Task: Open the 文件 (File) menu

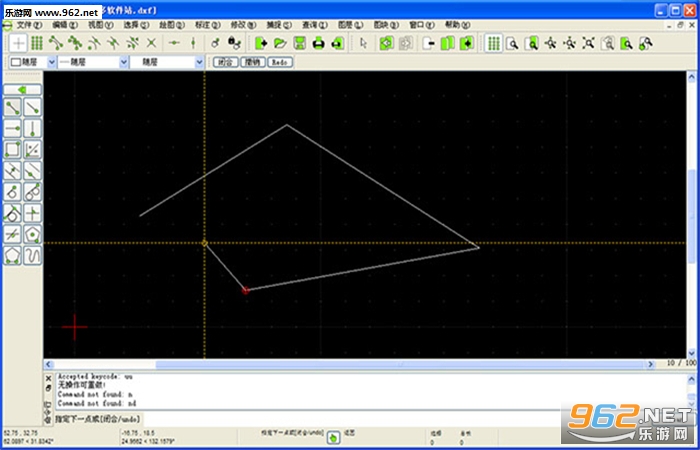Action: [x=29, y=25]
